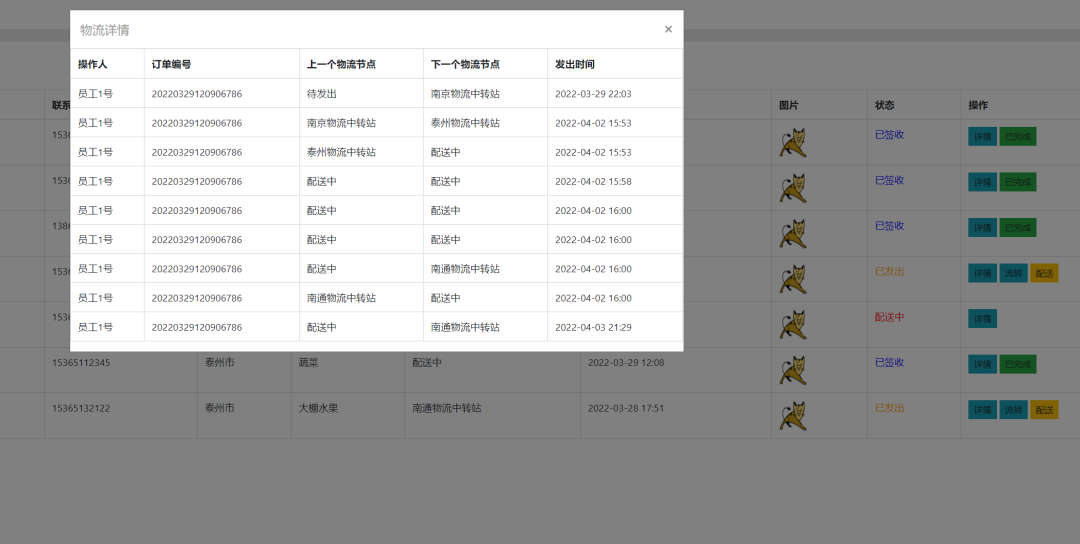Close the 物流详情 dialog with ×

pos(668,29)
